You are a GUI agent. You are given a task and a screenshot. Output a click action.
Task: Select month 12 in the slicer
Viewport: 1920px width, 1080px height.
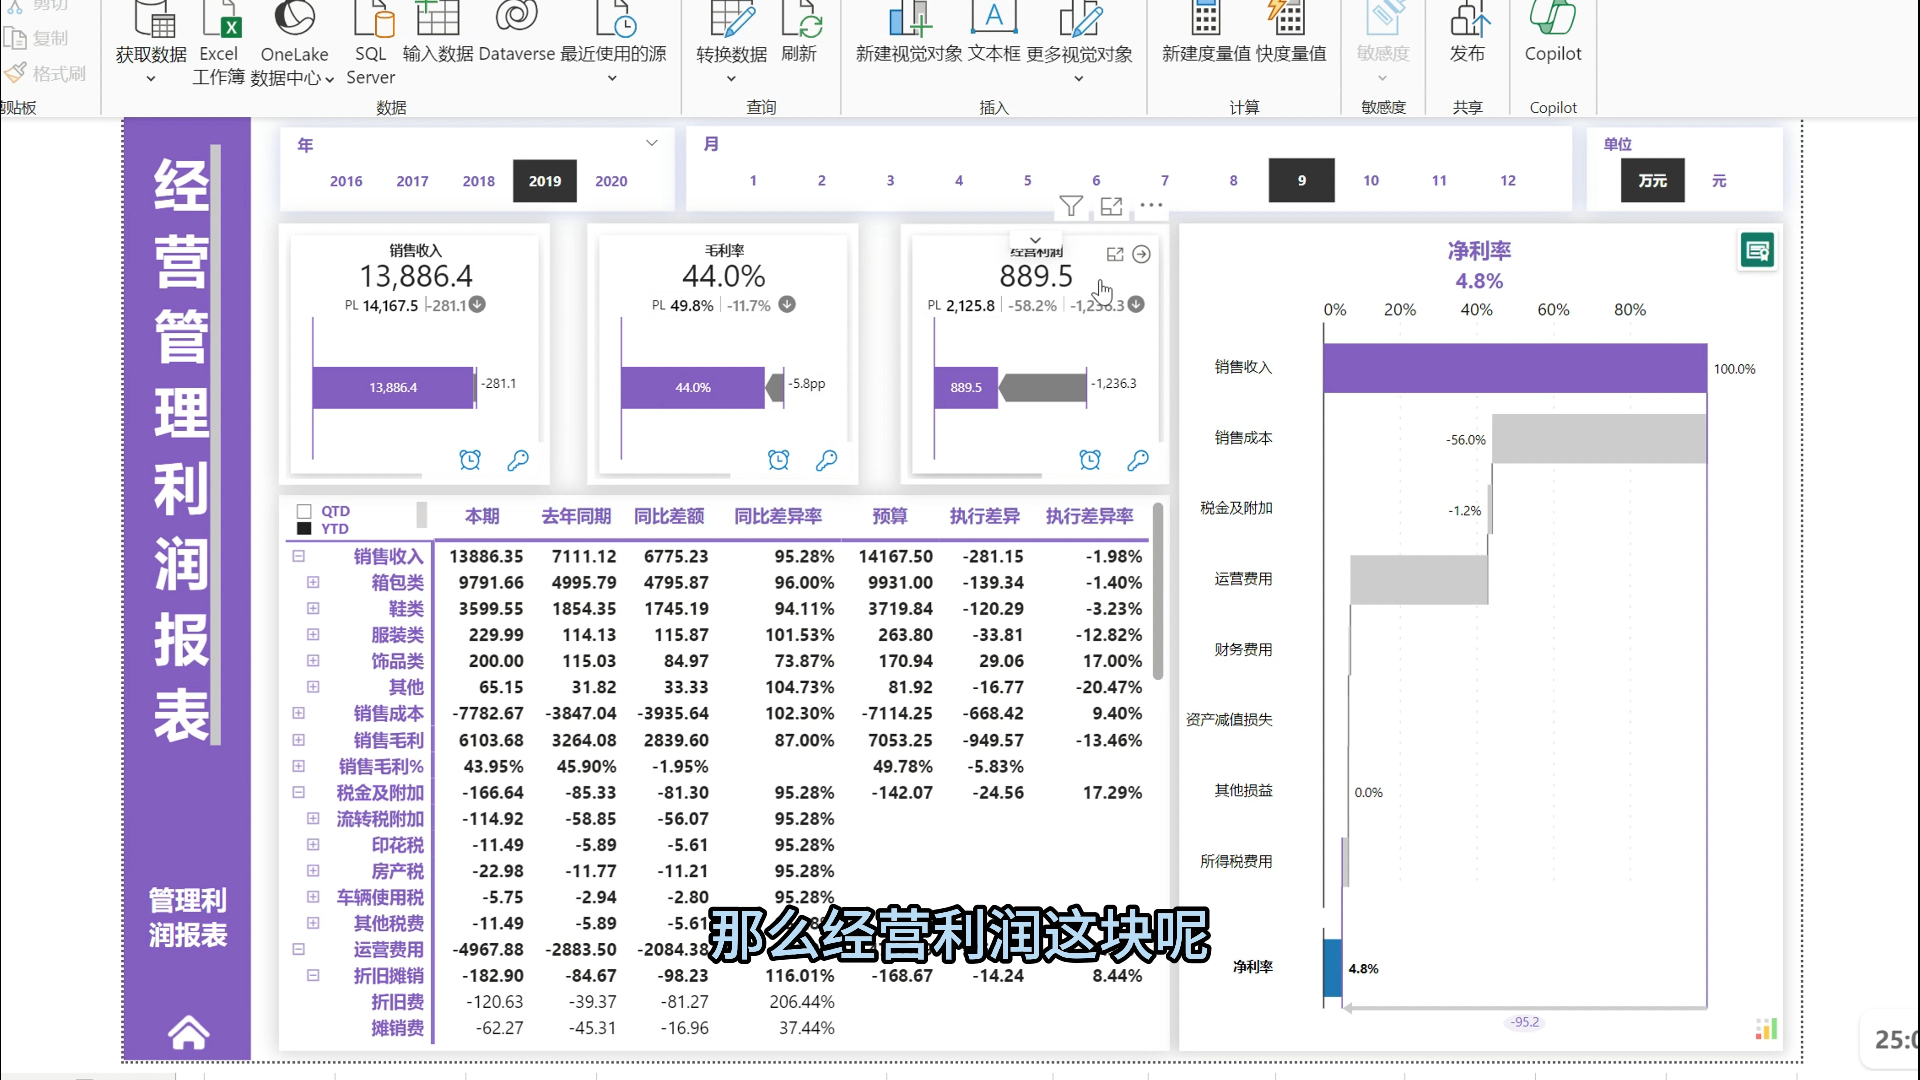pyautogui.click(x=1508, y=180)
